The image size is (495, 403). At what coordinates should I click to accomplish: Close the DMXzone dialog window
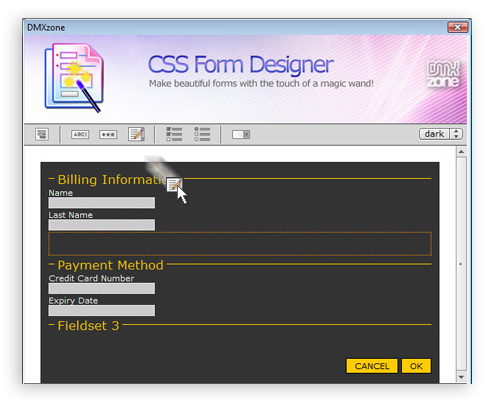coord(458,27)
